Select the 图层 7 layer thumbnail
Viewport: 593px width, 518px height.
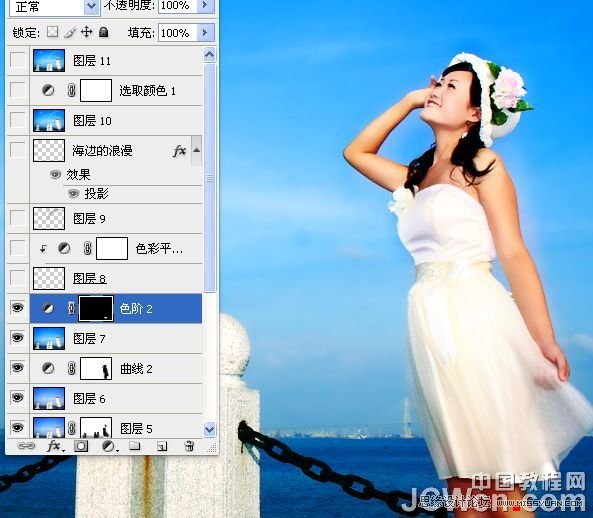[x=49, y=338]
